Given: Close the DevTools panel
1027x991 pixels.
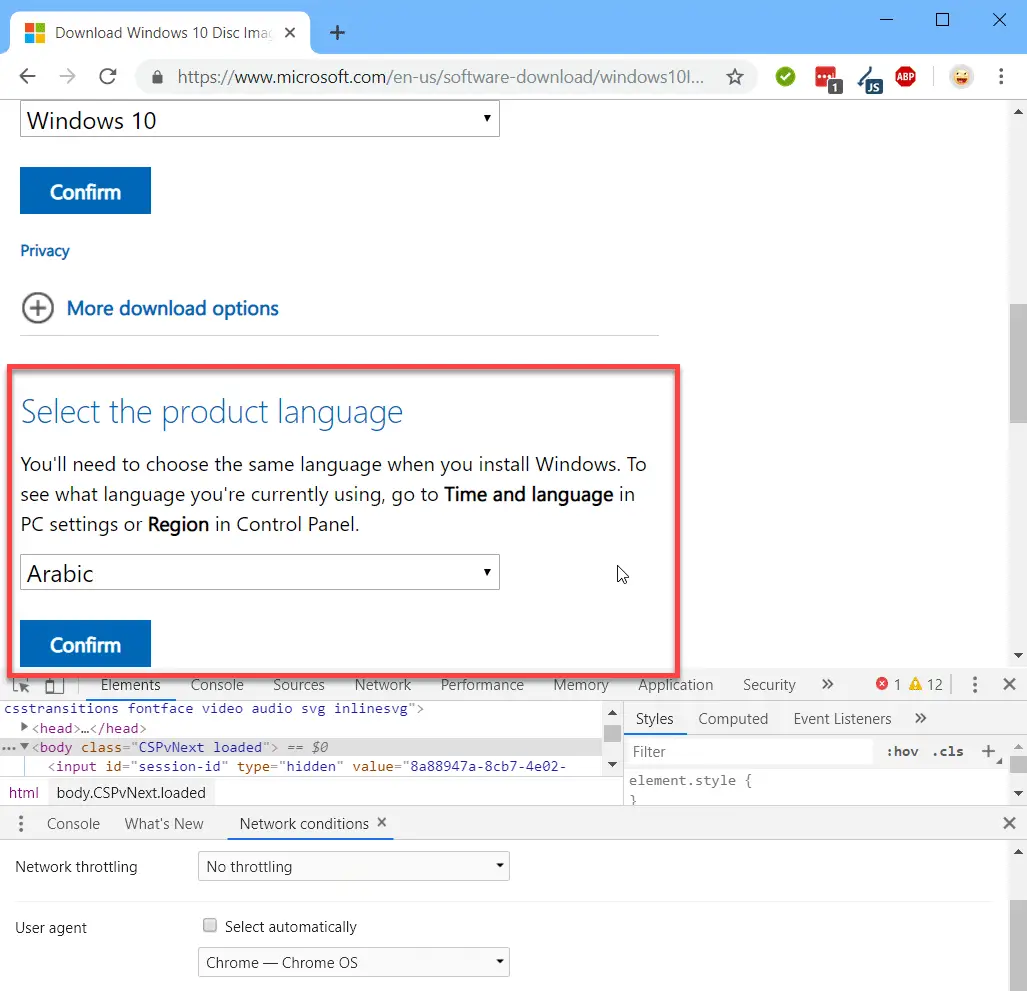Looking at the screenshot, I should pos(1009,684).
